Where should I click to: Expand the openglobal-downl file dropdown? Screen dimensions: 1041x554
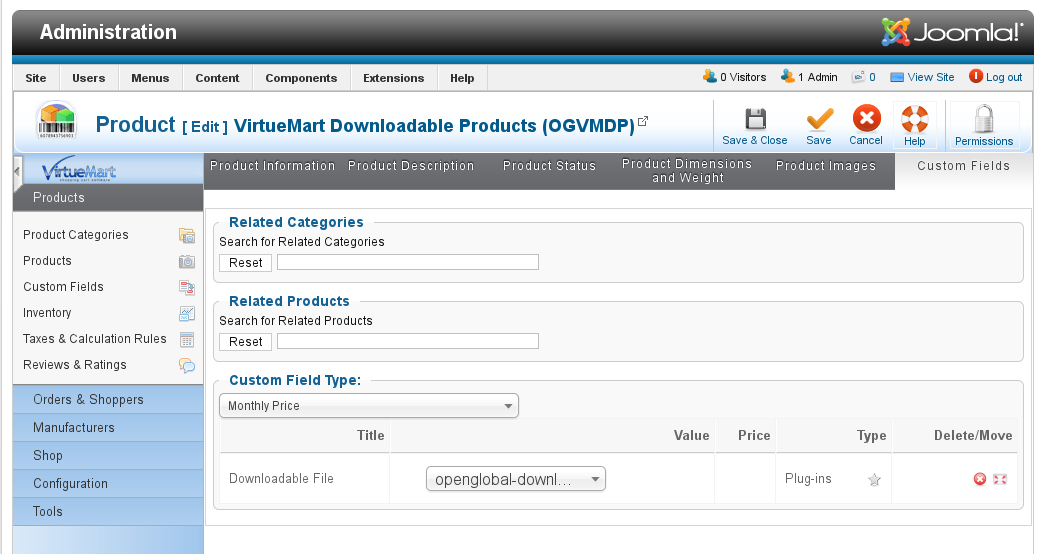[516, 479]
